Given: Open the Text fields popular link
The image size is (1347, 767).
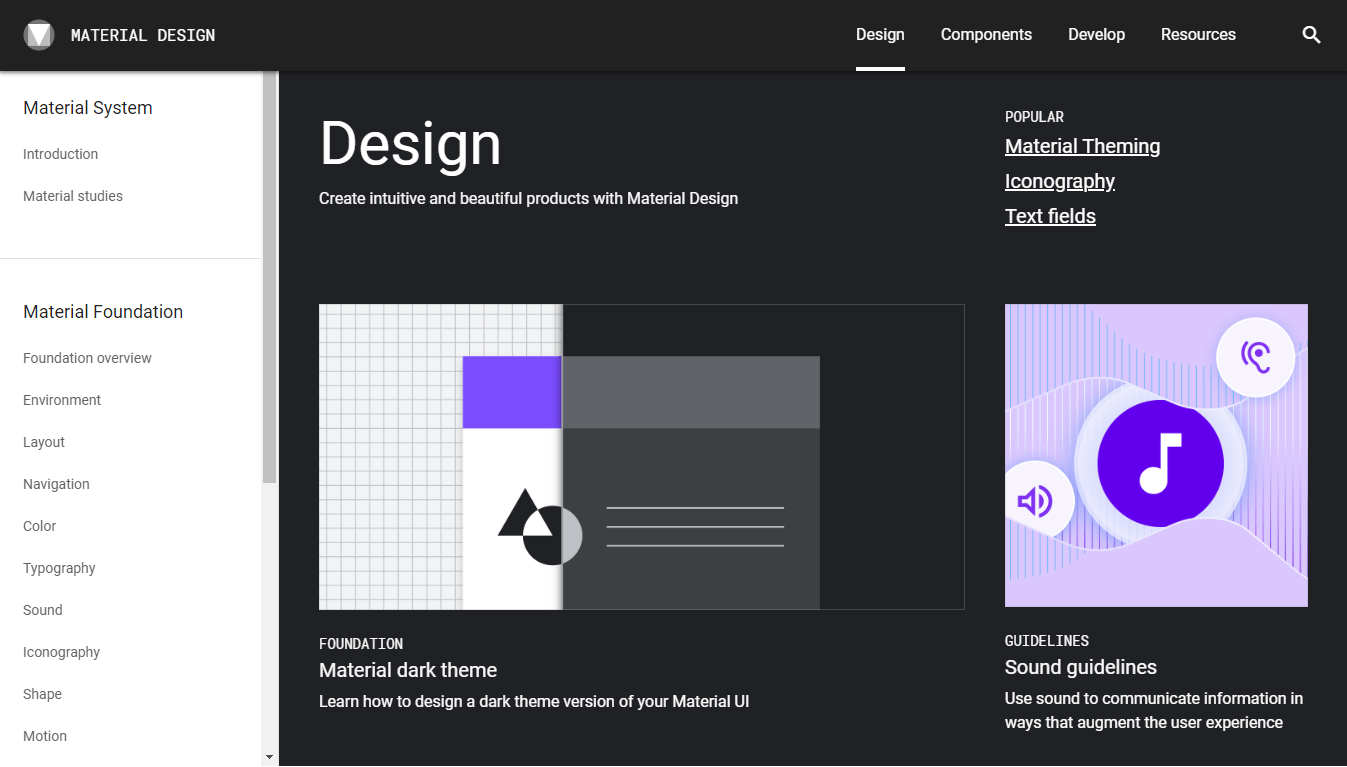Looking at the screenshot, I should pos(1050,216).
